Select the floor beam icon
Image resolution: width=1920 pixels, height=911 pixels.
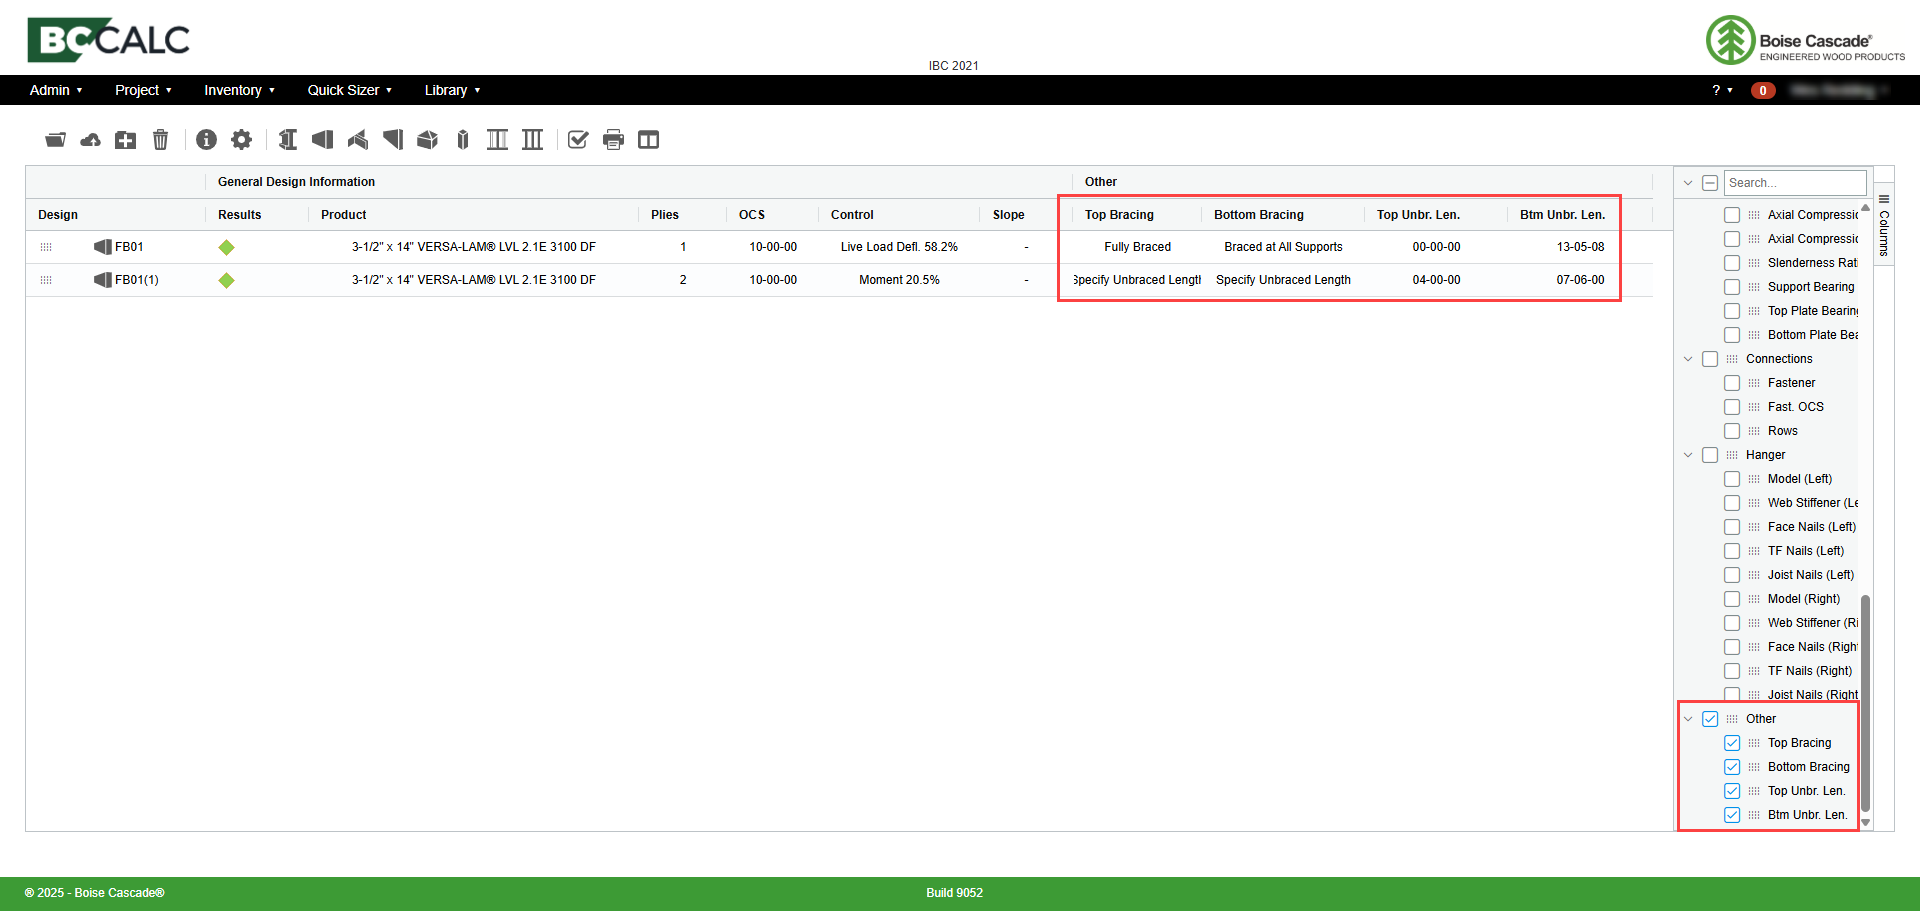(322, 140)
